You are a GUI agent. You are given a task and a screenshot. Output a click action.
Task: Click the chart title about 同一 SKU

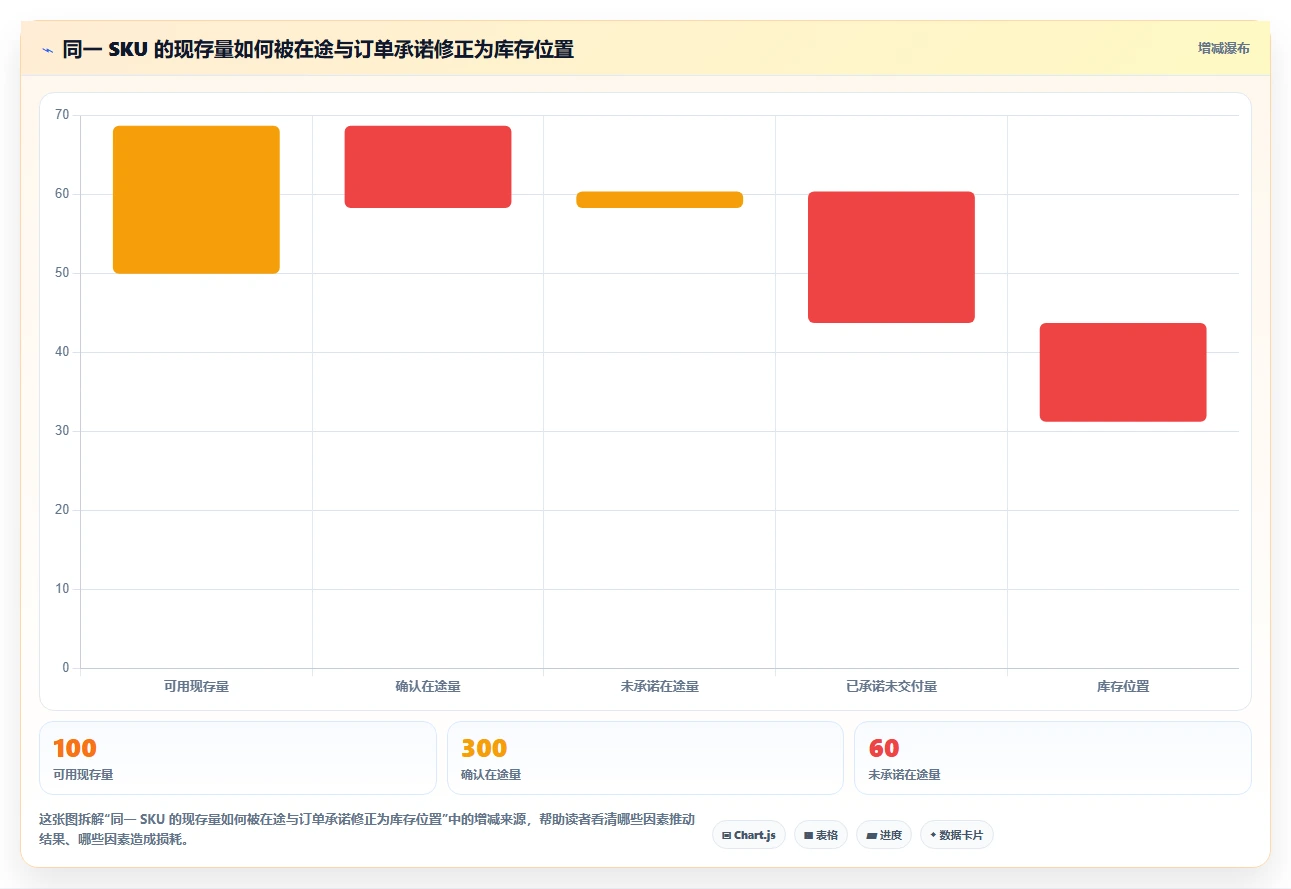[x=318, y=49]
